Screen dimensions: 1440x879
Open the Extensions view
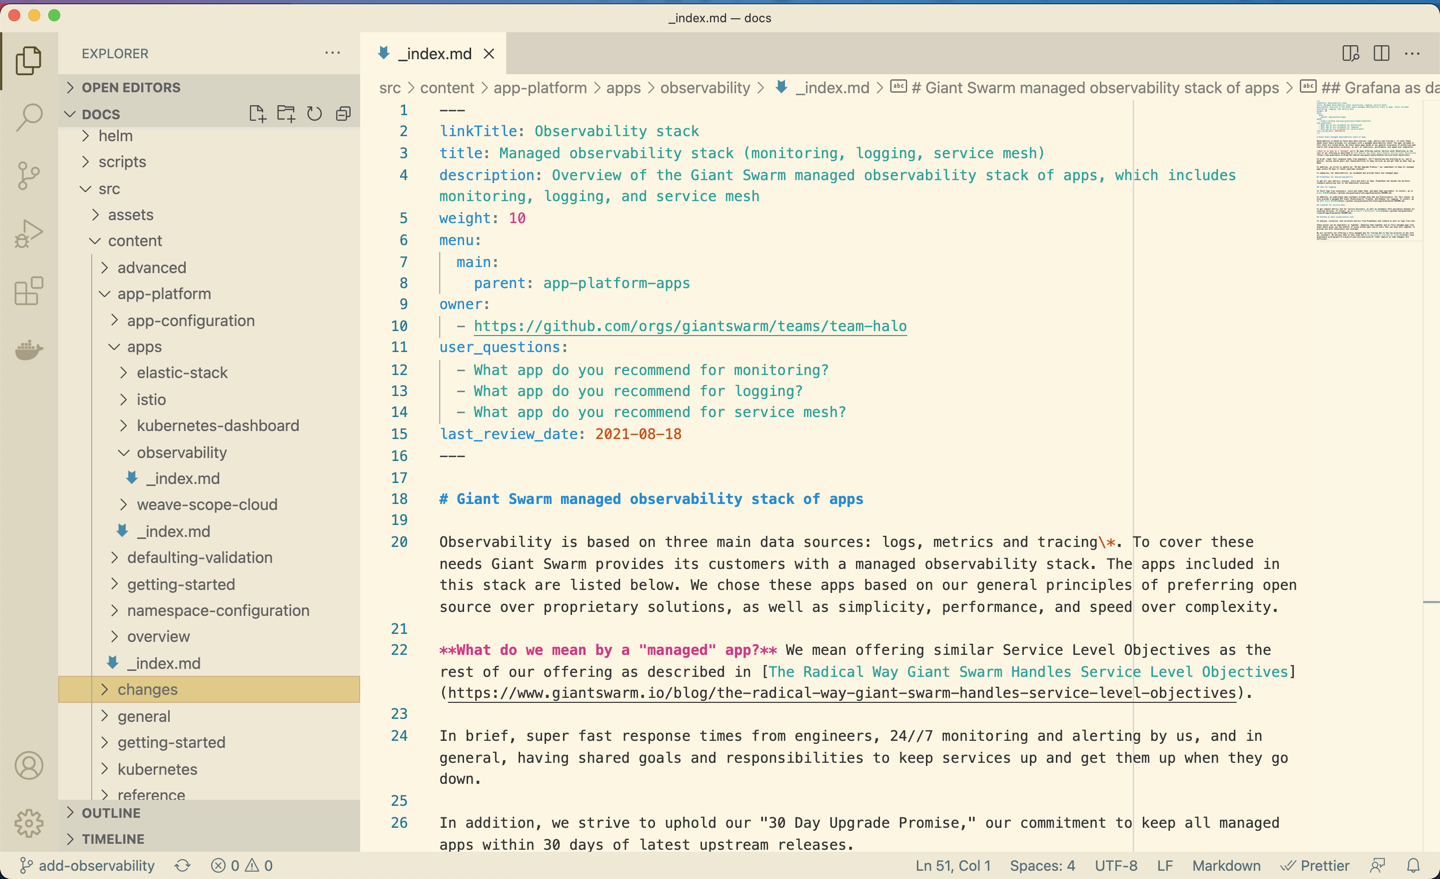coord(29,291)
